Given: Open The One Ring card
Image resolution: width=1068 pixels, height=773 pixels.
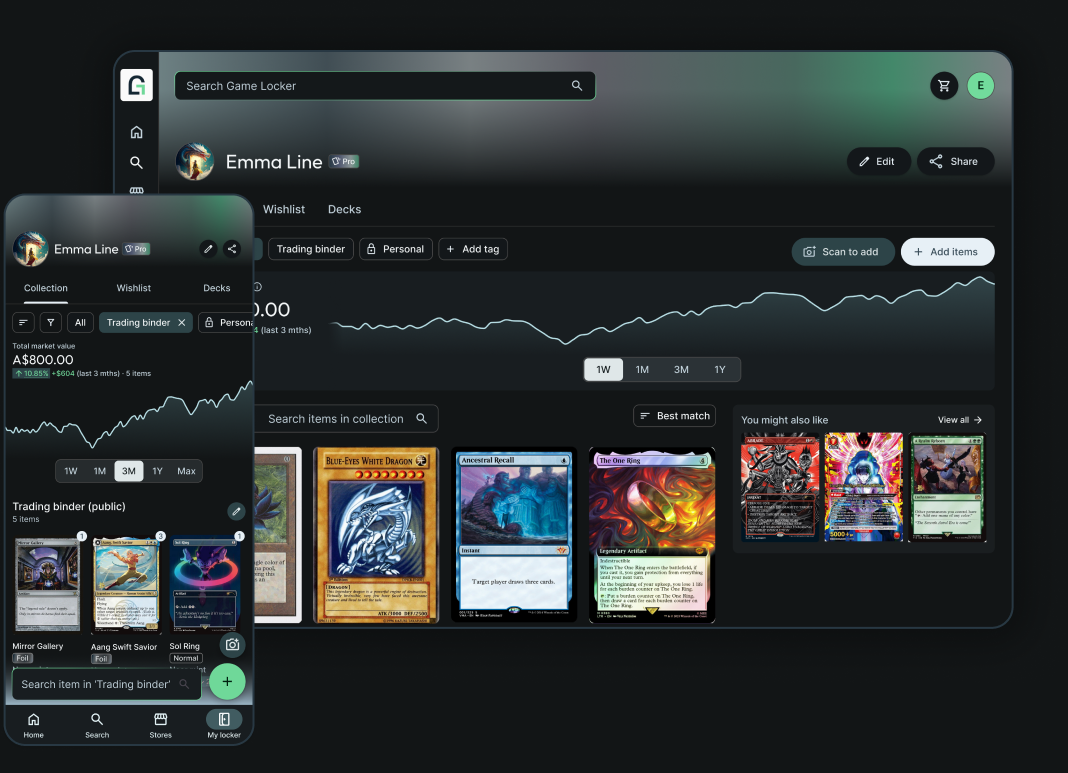Looking at the screenshot, I should [x=652, y=535].
